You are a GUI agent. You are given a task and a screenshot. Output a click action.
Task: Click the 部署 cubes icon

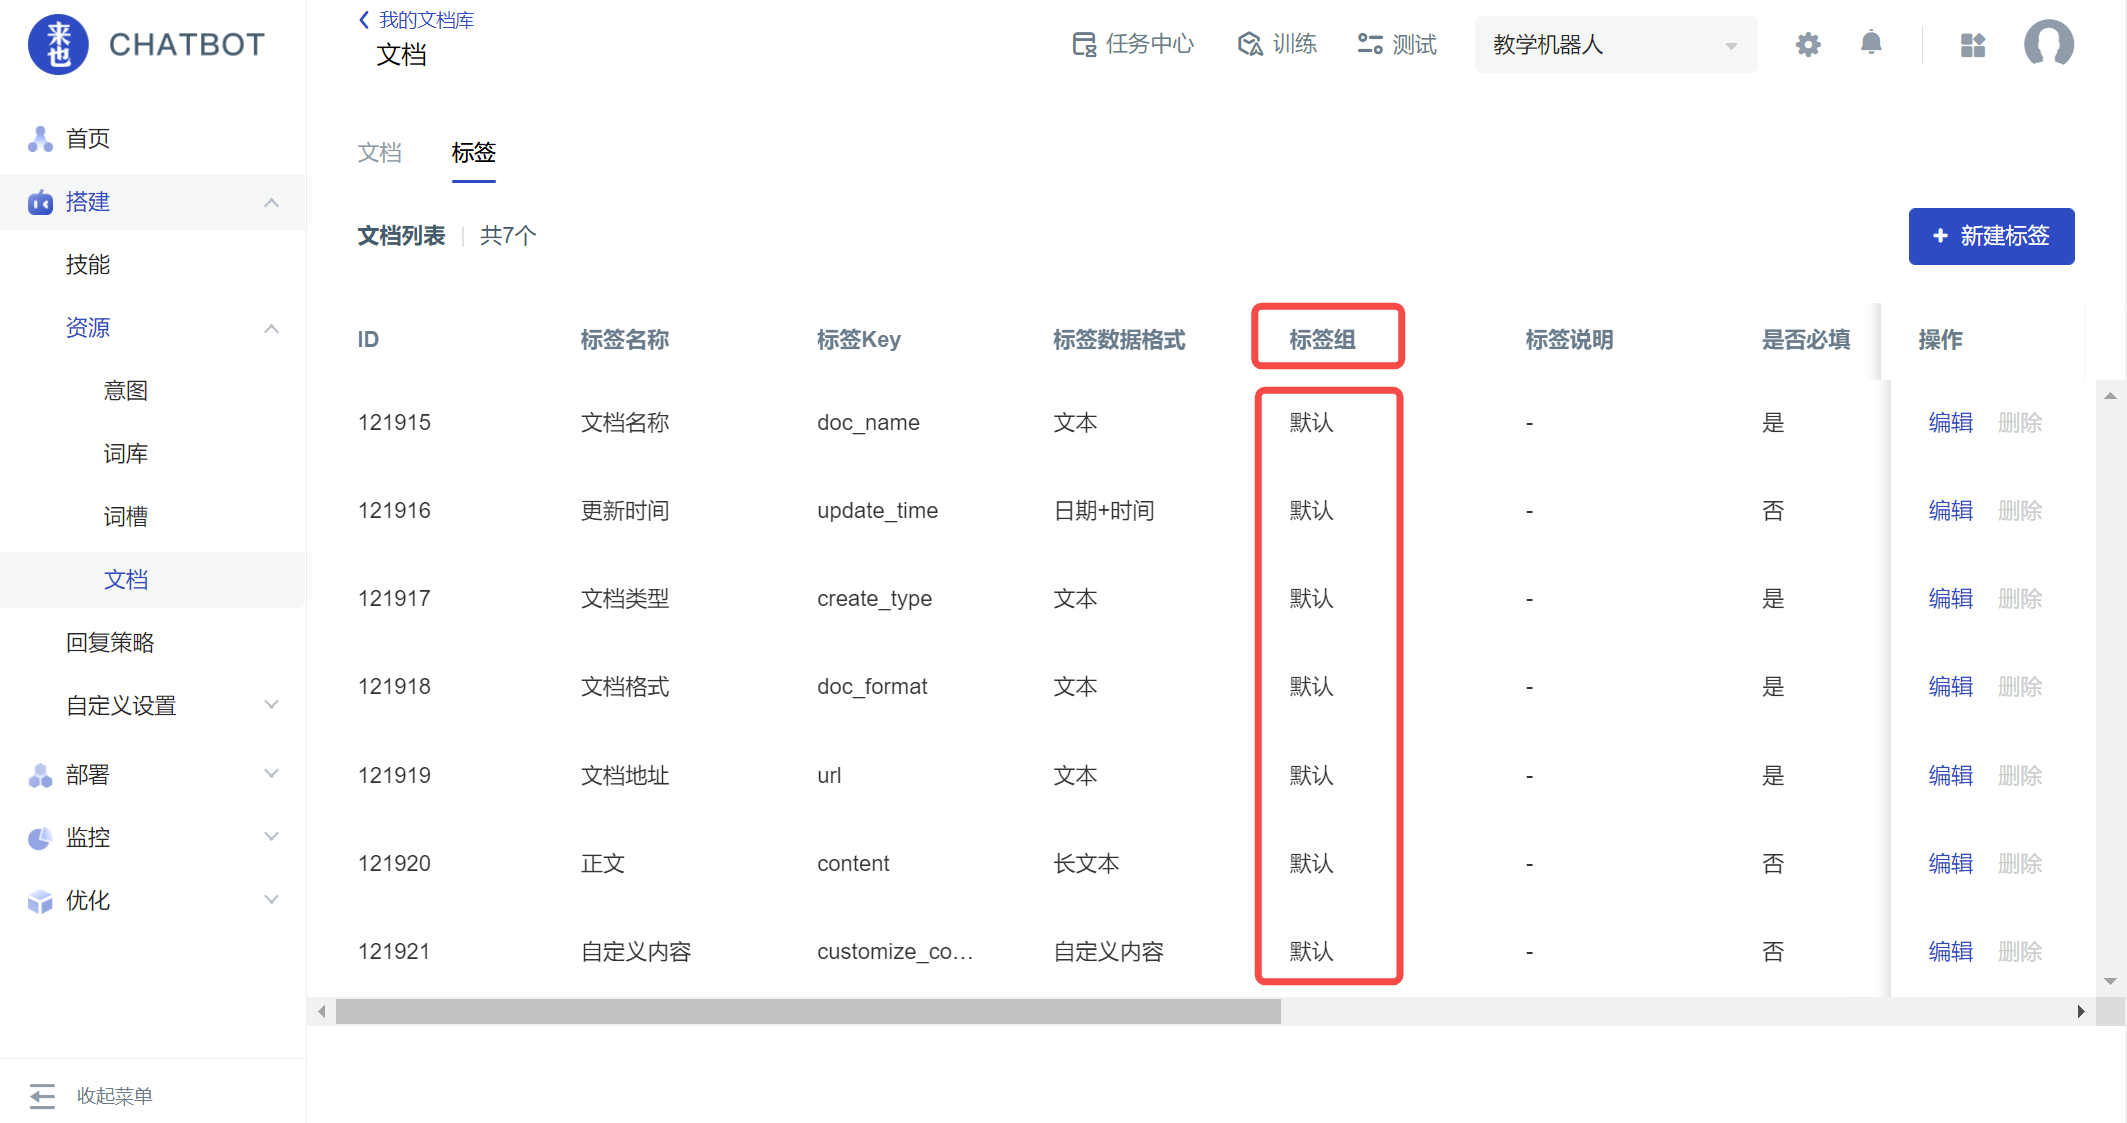click(40, 775)
